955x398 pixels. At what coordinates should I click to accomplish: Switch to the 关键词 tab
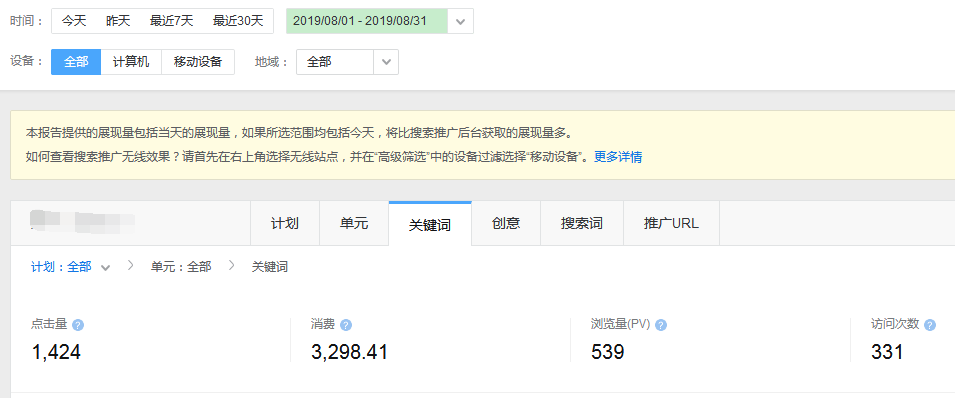(x=430, y=224)
